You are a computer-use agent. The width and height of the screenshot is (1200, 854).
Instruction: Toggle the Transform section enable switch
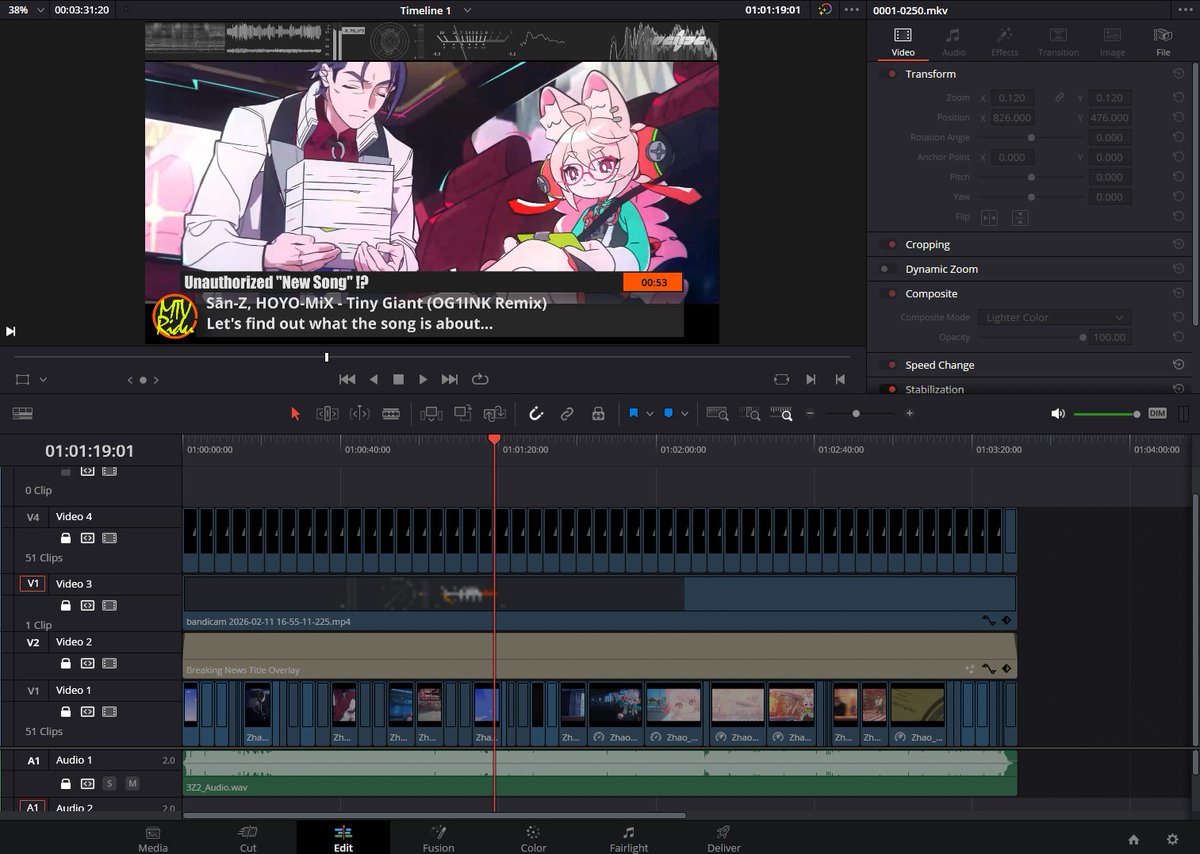[x=886, y=74]
